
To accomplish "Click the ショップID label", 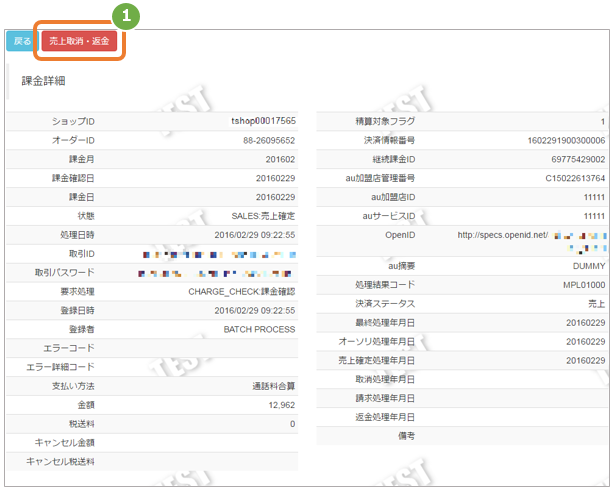I will point(73,121).
